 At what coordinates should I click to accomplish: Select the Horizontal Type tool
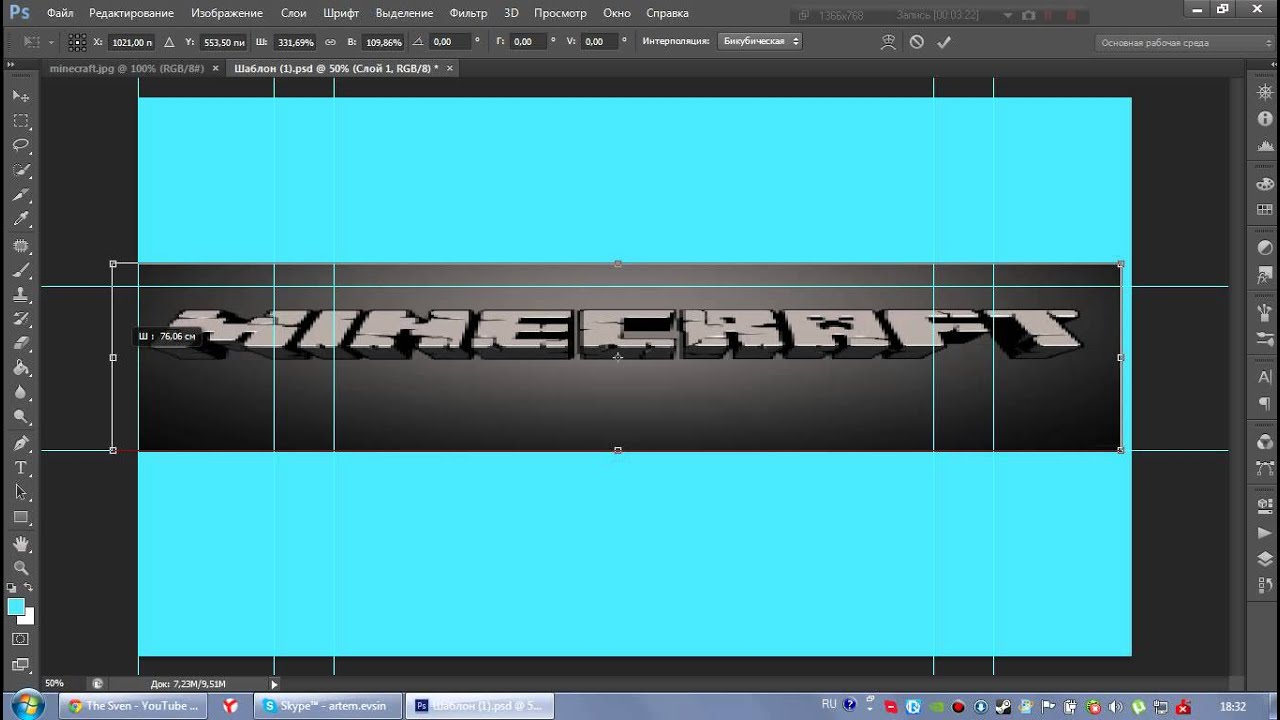(20, 468)
